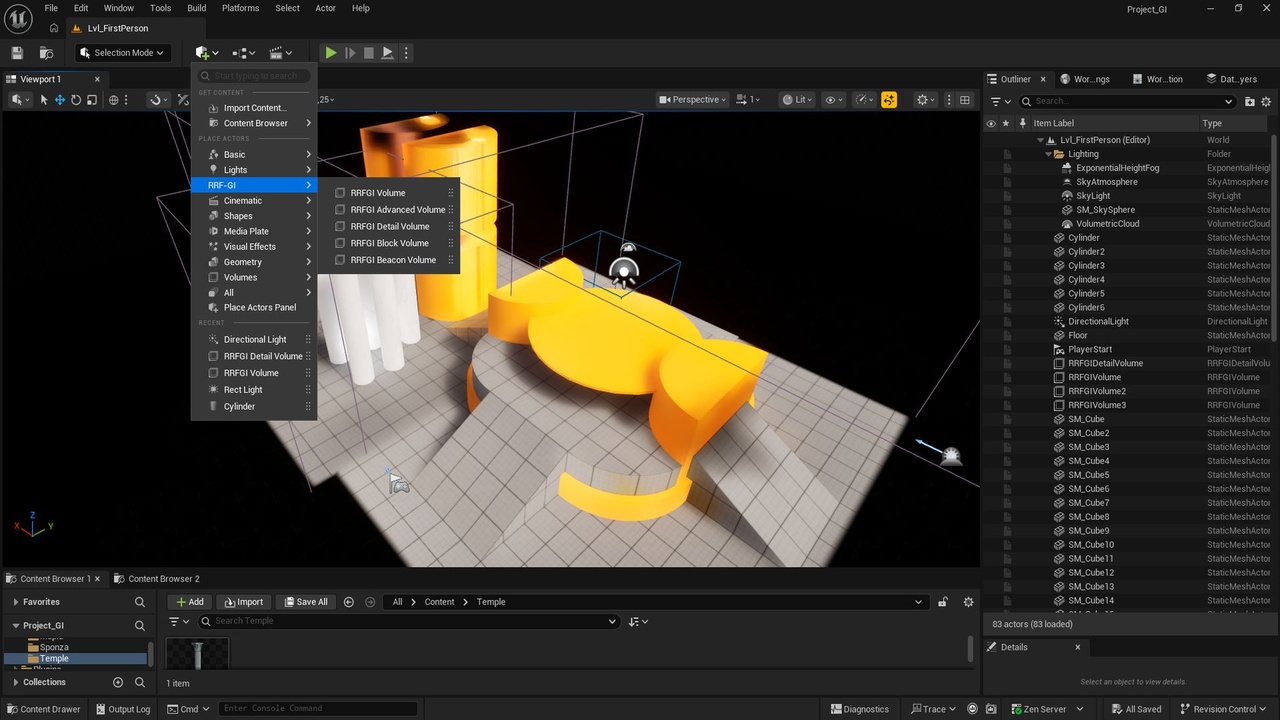Viewport: 1280px width, 720px height.
Task: Click Place Actors Panel entry
Action: 254,308
